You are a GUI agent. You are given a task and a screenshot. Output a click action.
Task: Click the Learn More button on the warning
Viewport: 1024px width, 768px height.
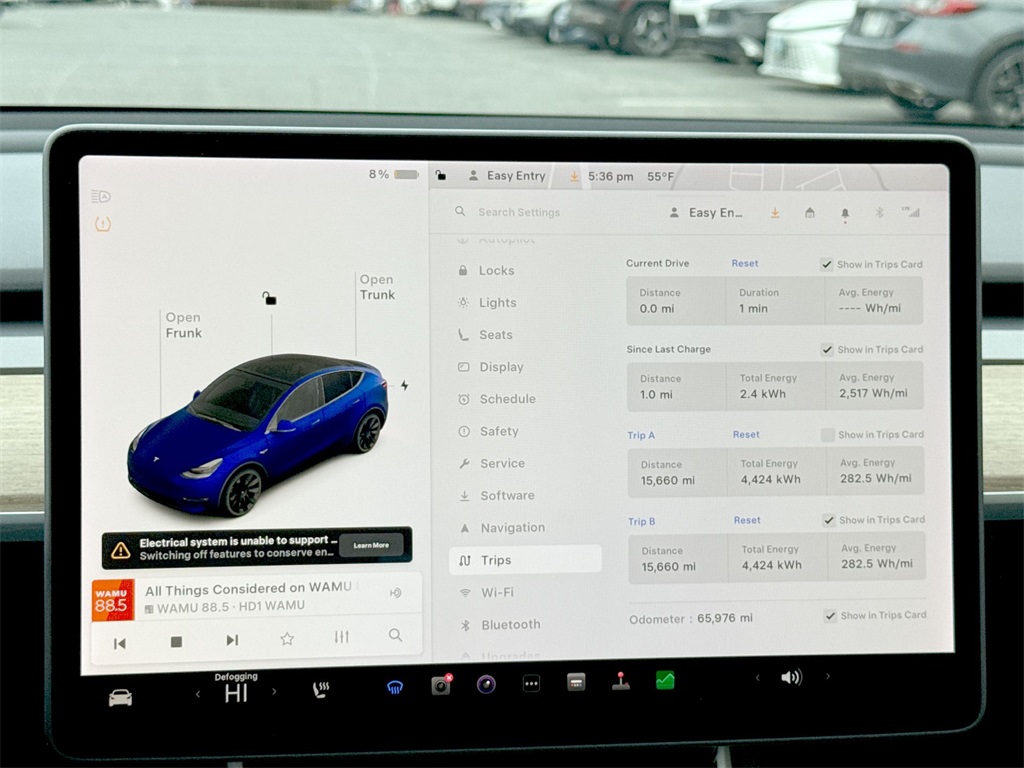[x=371, y=545]
